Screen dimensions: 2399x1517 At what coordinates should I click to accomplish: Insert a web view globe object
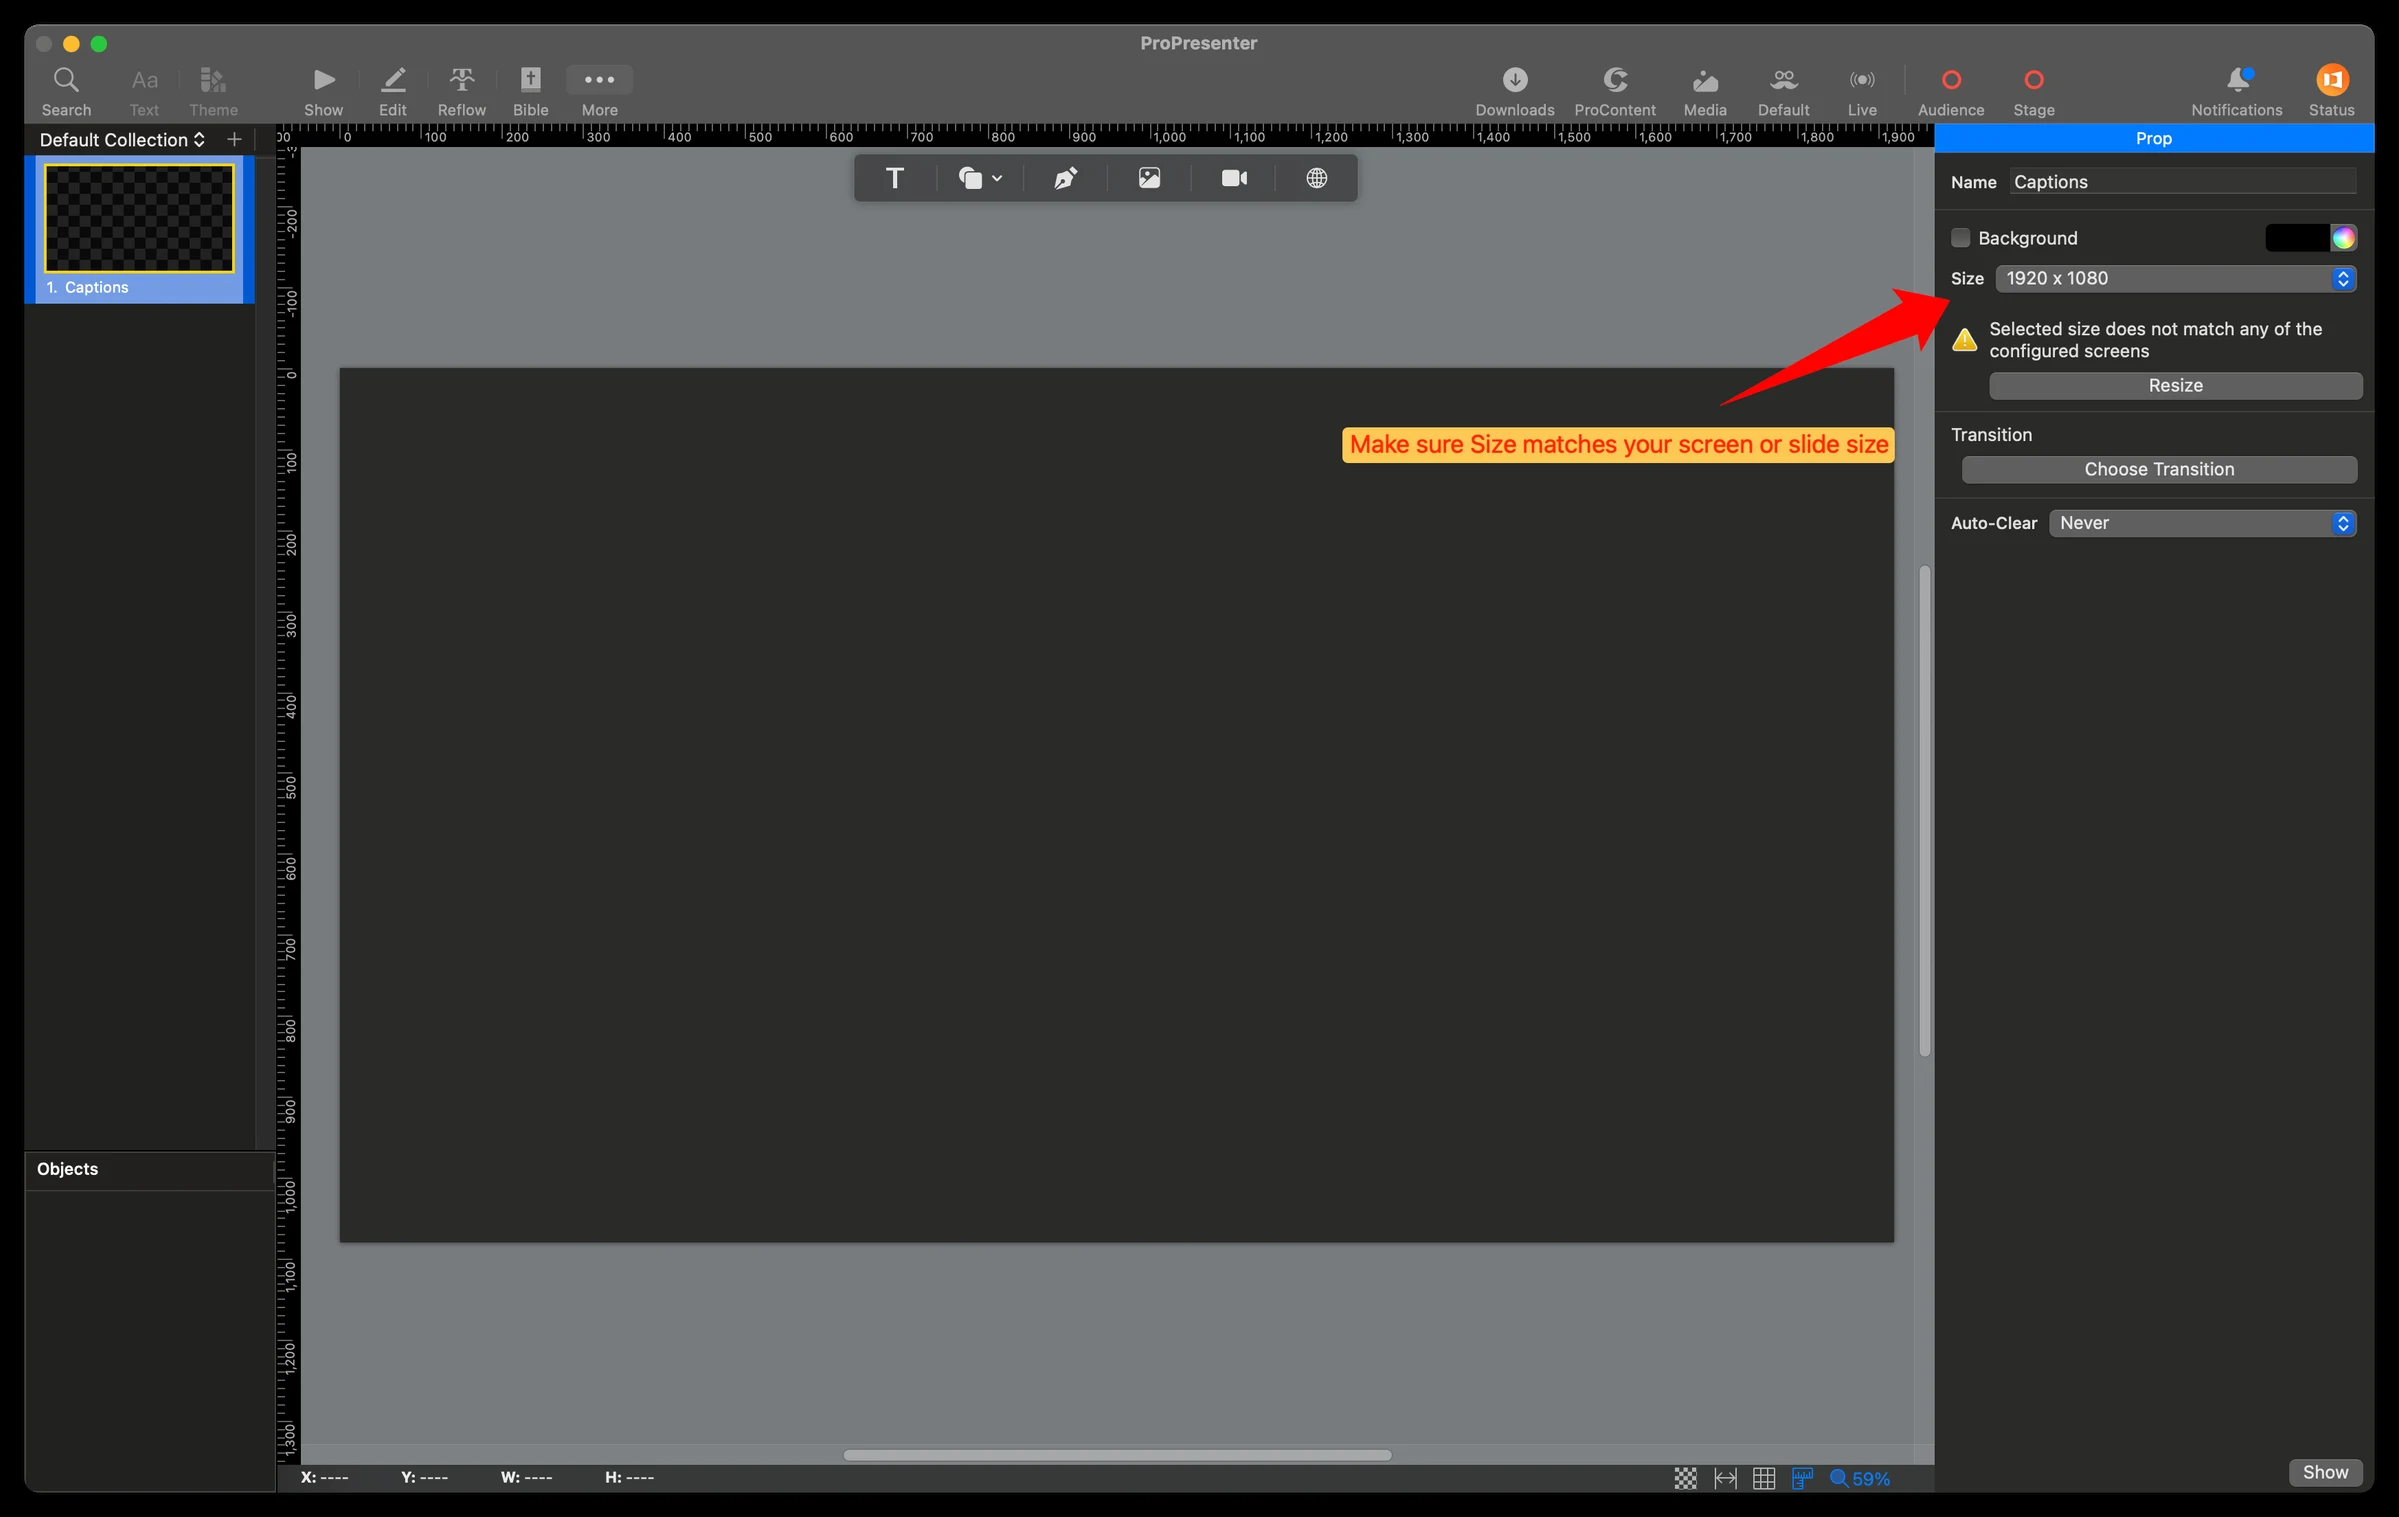pos(1317,178)
